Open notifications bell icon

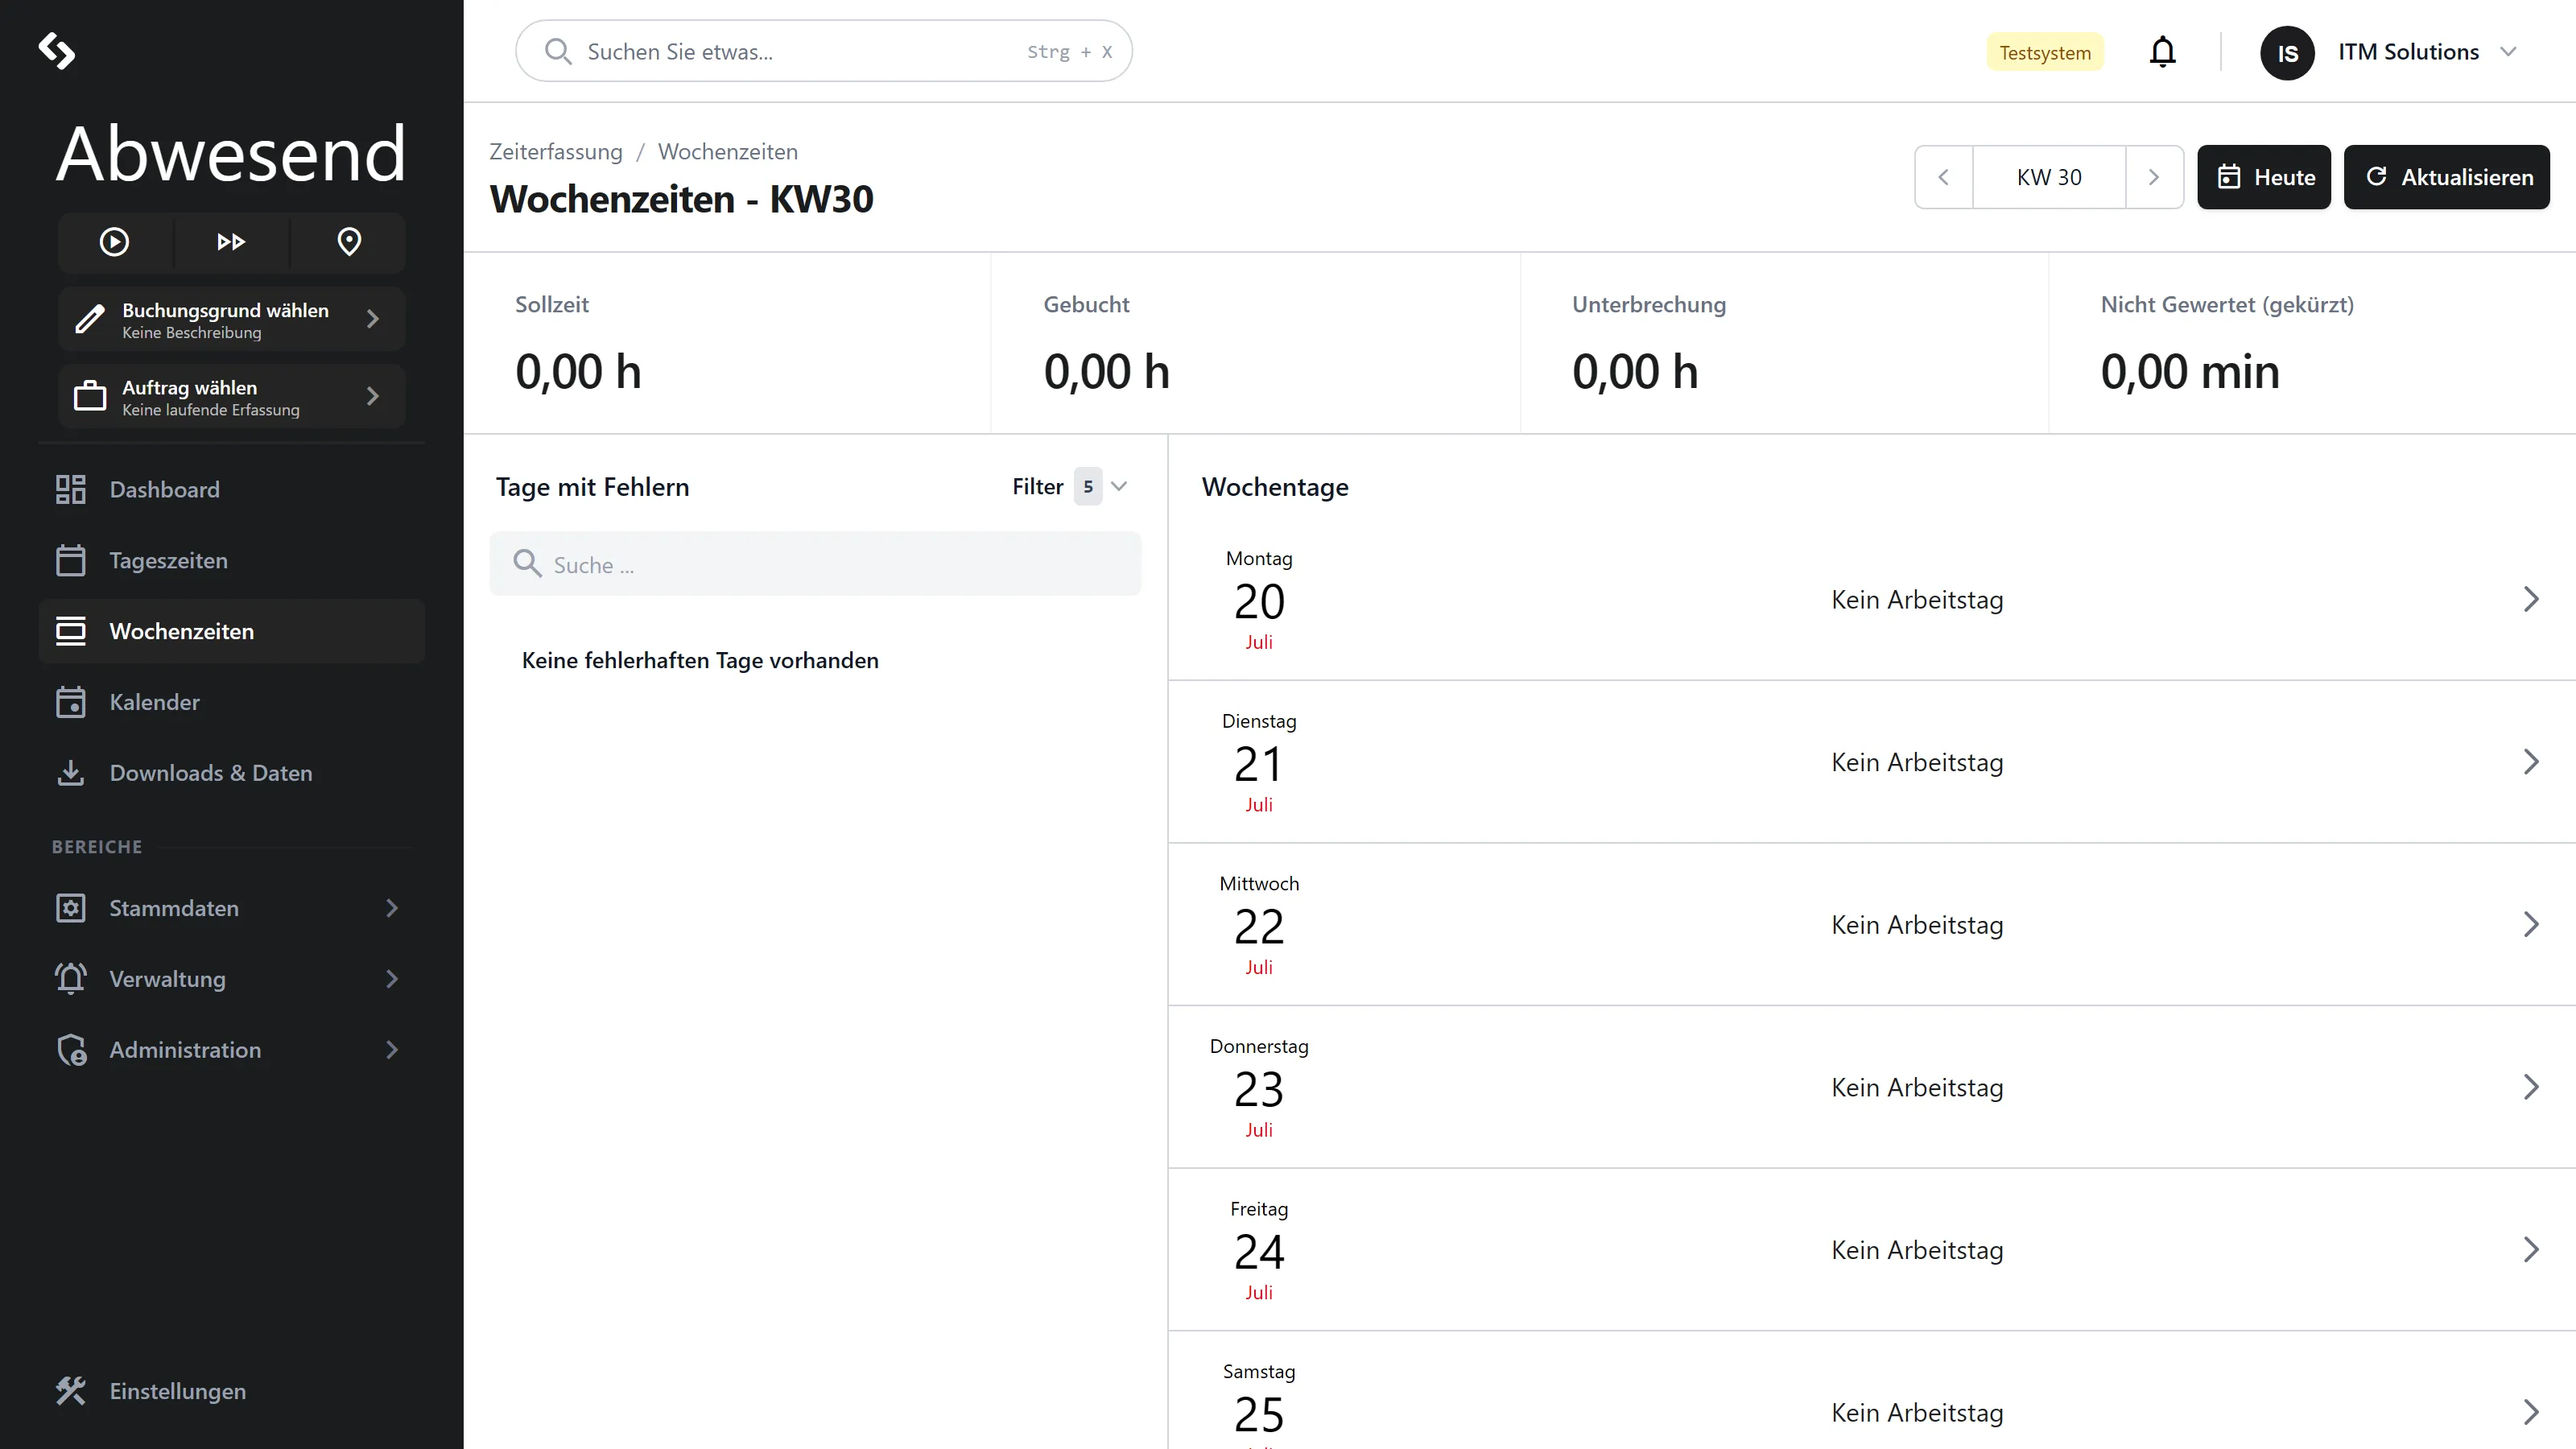(2162, 52)
